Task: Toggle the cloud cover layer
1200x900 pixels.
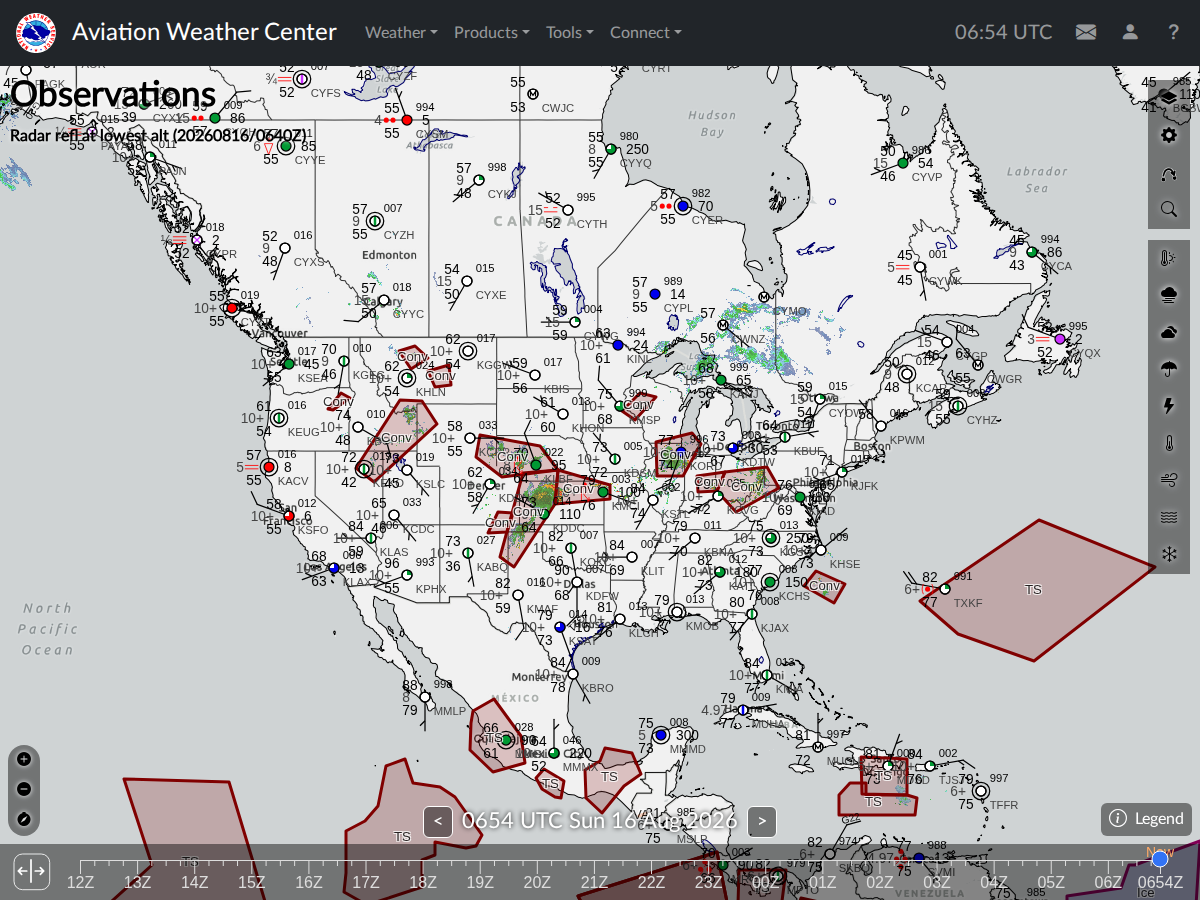Action: point(1168,332)
